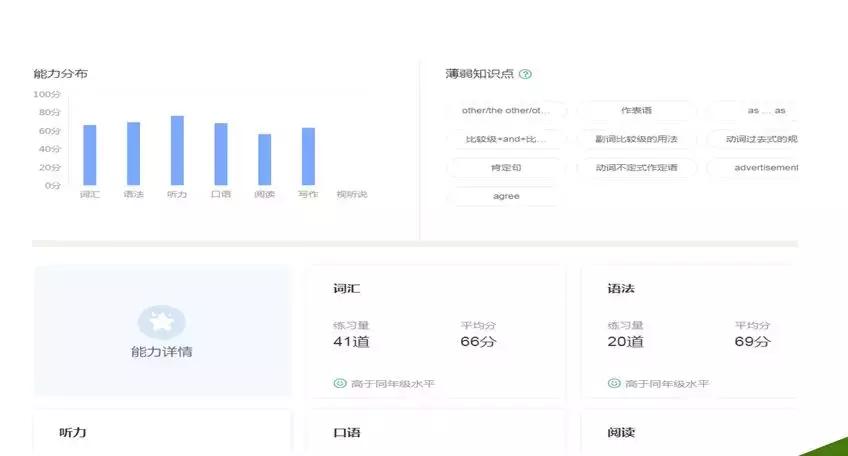
Task: Open the 能力详情 star icon
Action: 162,322
